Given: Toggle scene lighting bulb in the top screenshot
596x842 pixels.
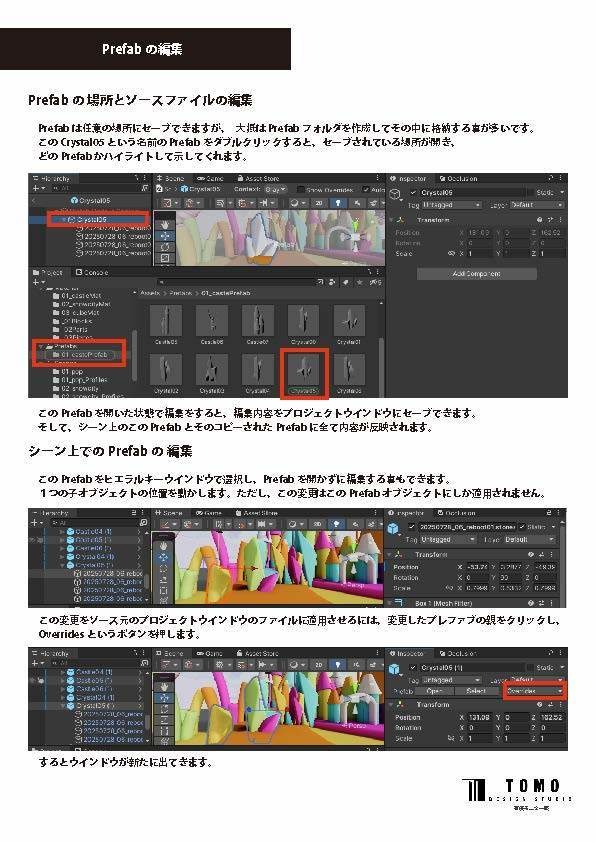Looking at the screenshot, I should (x=337, y=203).
